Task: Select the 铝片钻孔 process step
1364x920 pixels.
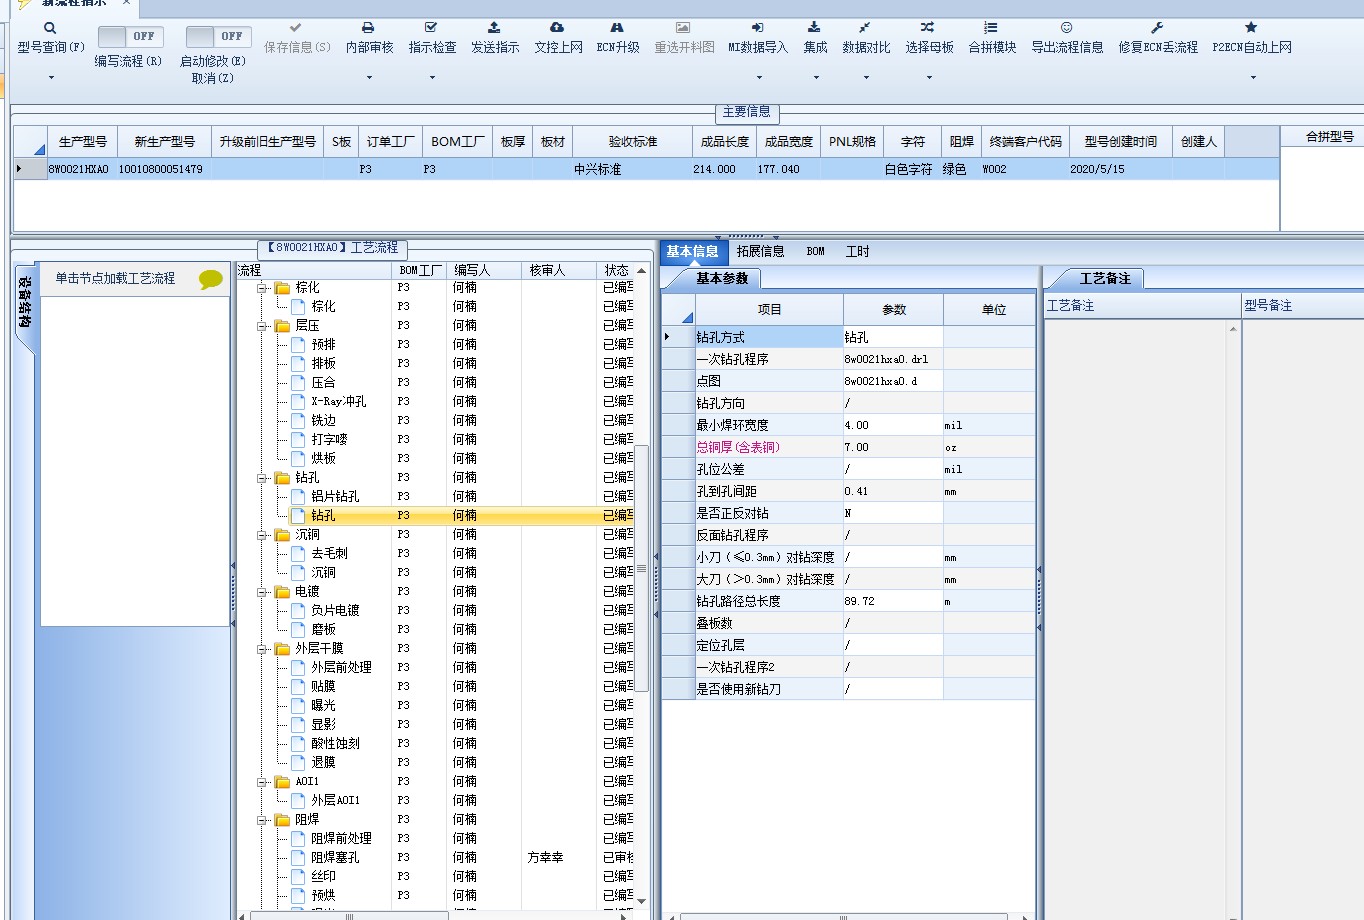Action: click(x=335, y=497)
